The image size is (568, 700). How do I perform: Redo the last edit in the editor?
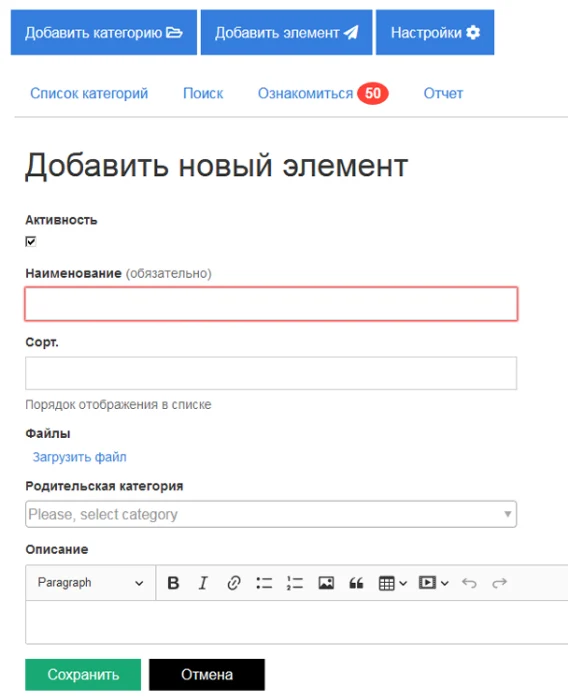[499, 583]
